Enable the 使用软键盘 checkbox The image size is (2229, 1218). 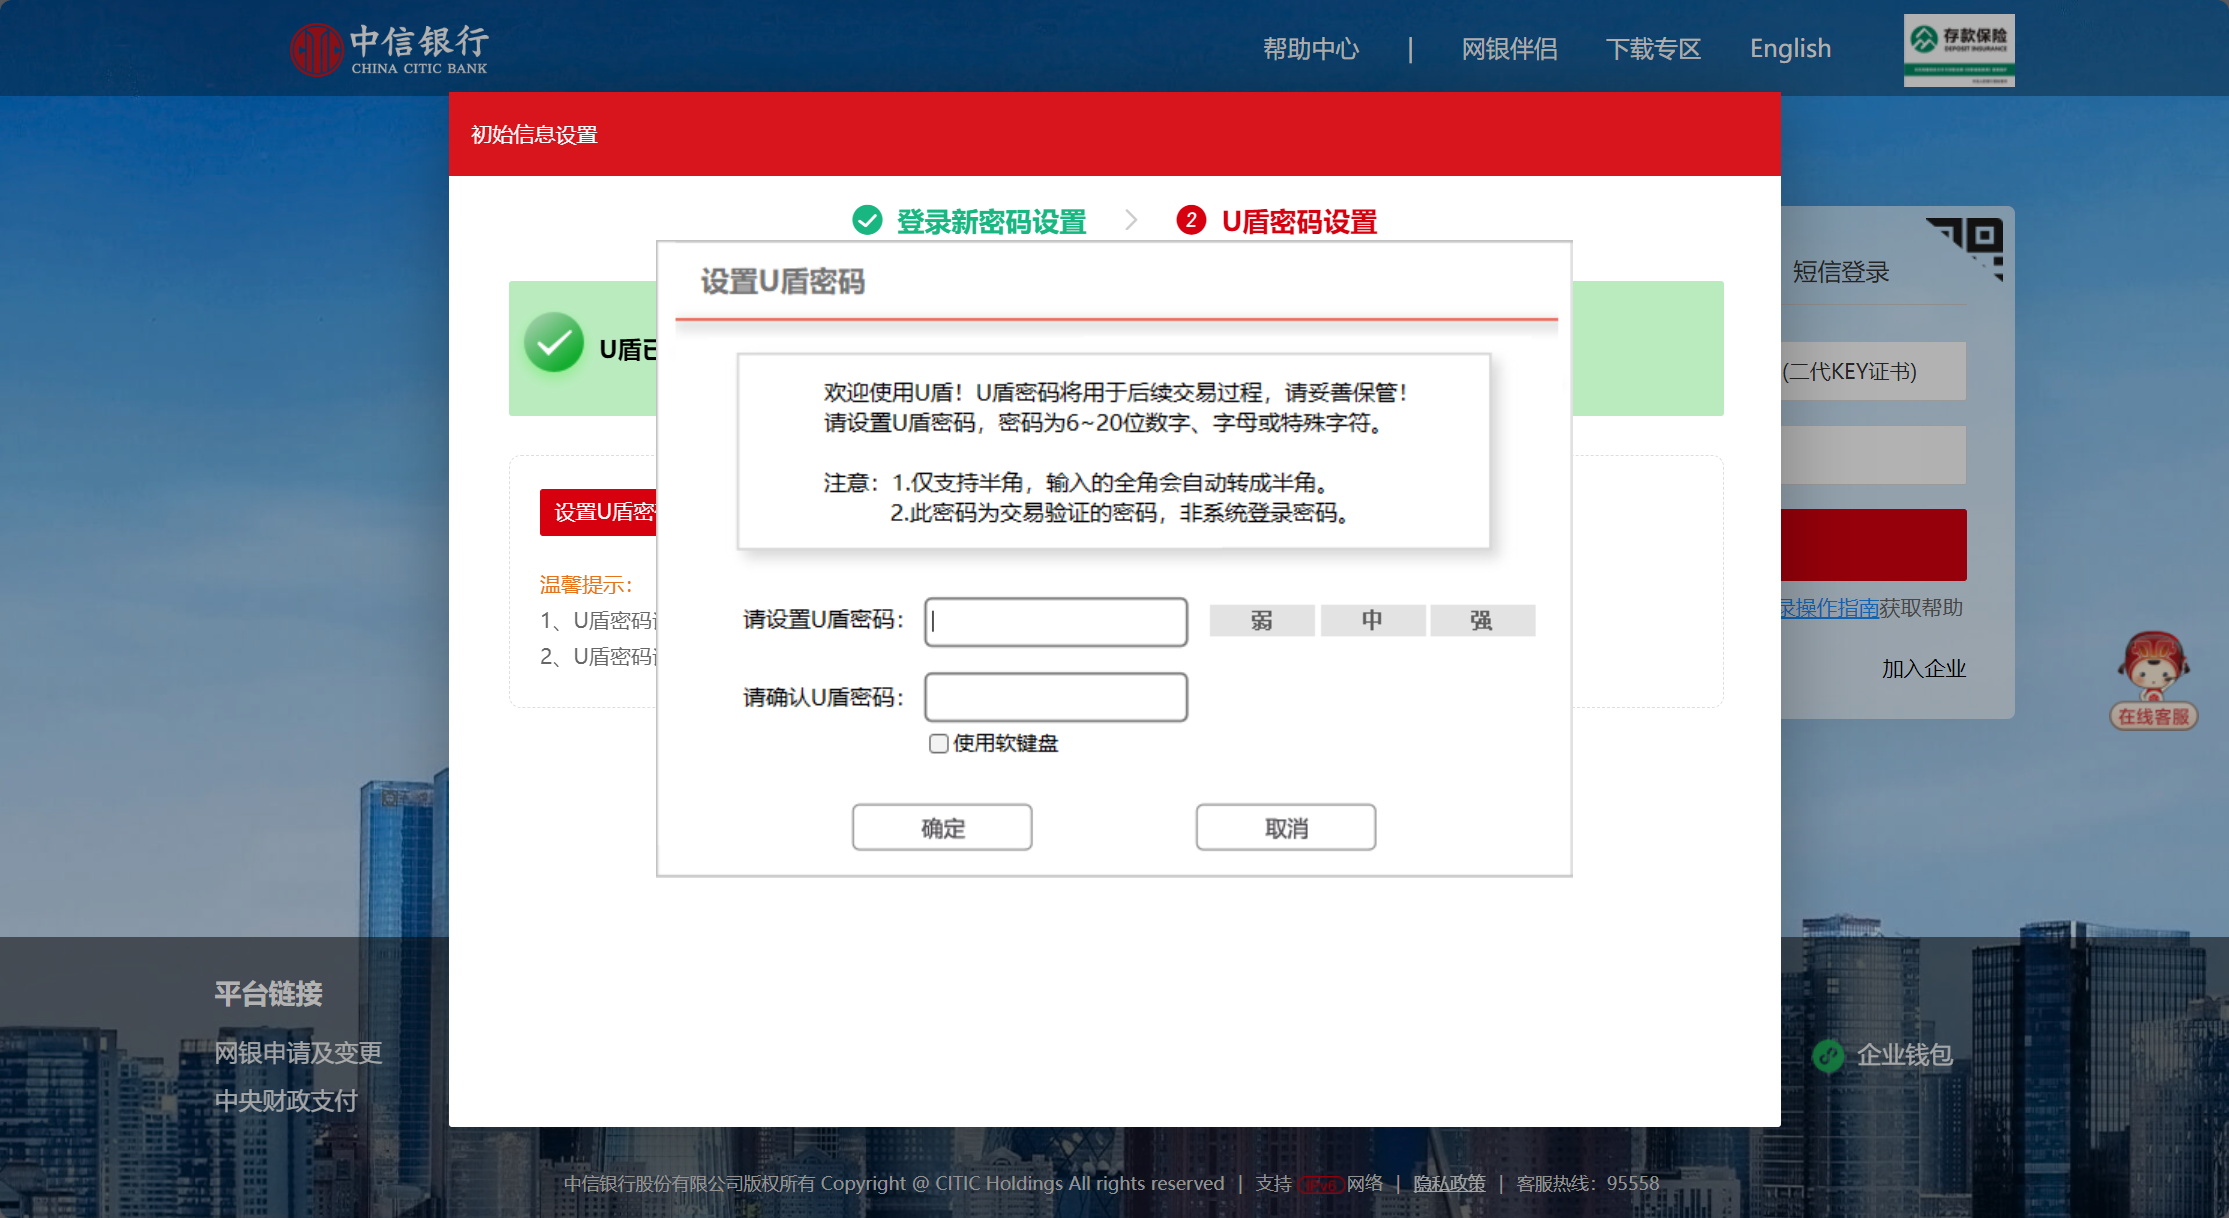[x=938, y=743]
